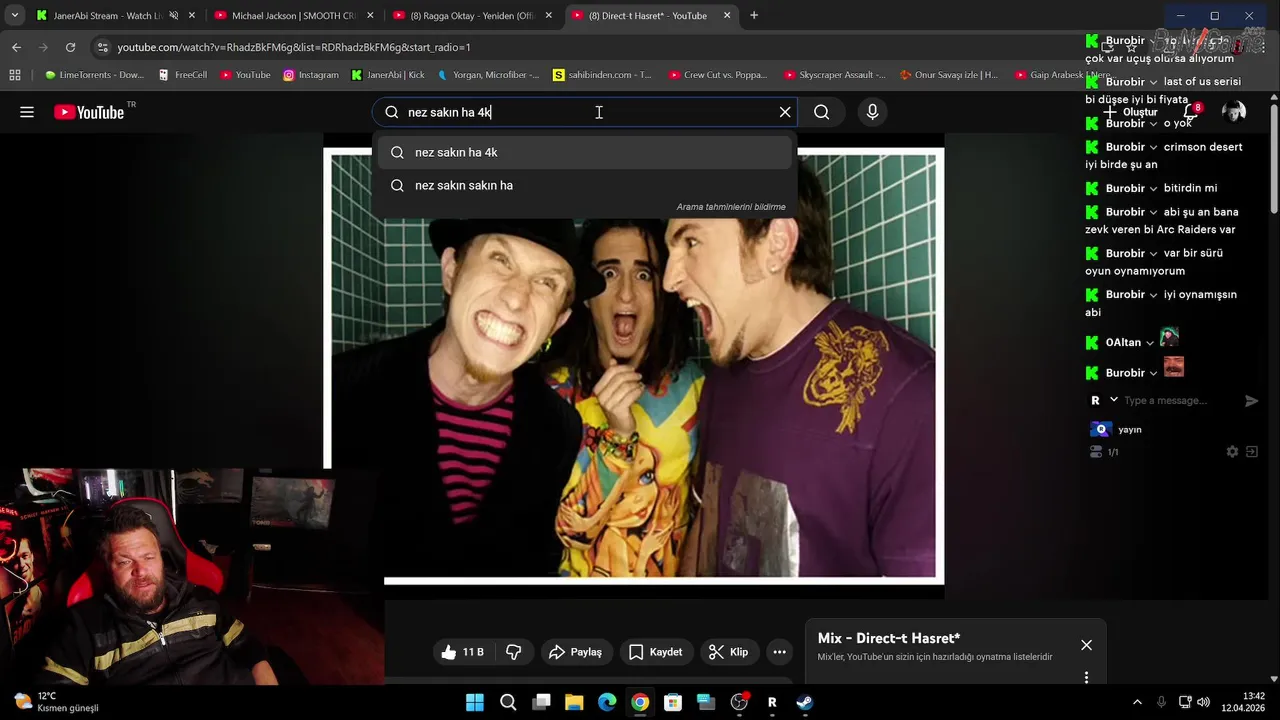This screenshot has height=720, width=1280.
Task: Expand Burobir options on 'o yok' message
Action: tap(1153, 123)
